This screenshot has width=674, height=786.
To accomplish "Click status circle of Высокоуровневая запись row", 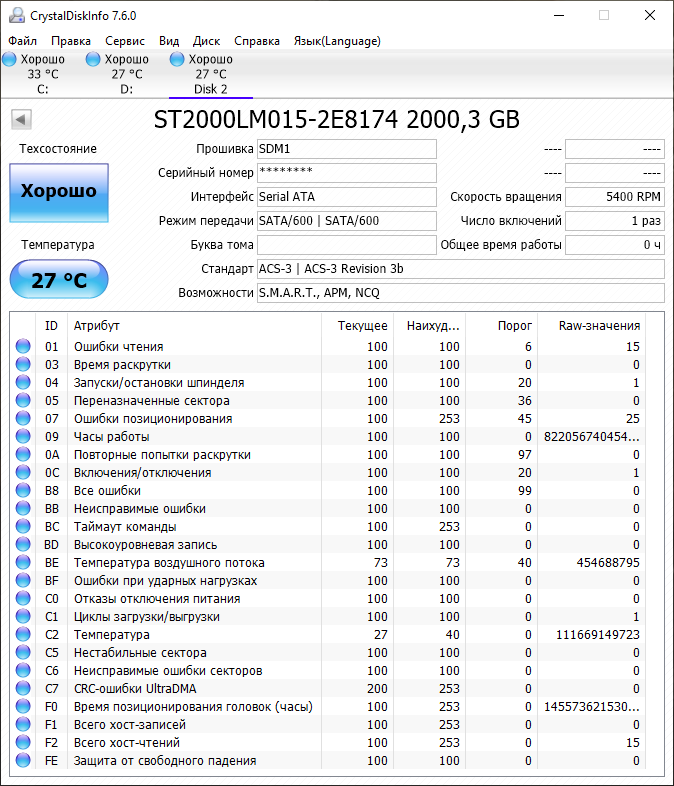I will [x=23, y=545].
